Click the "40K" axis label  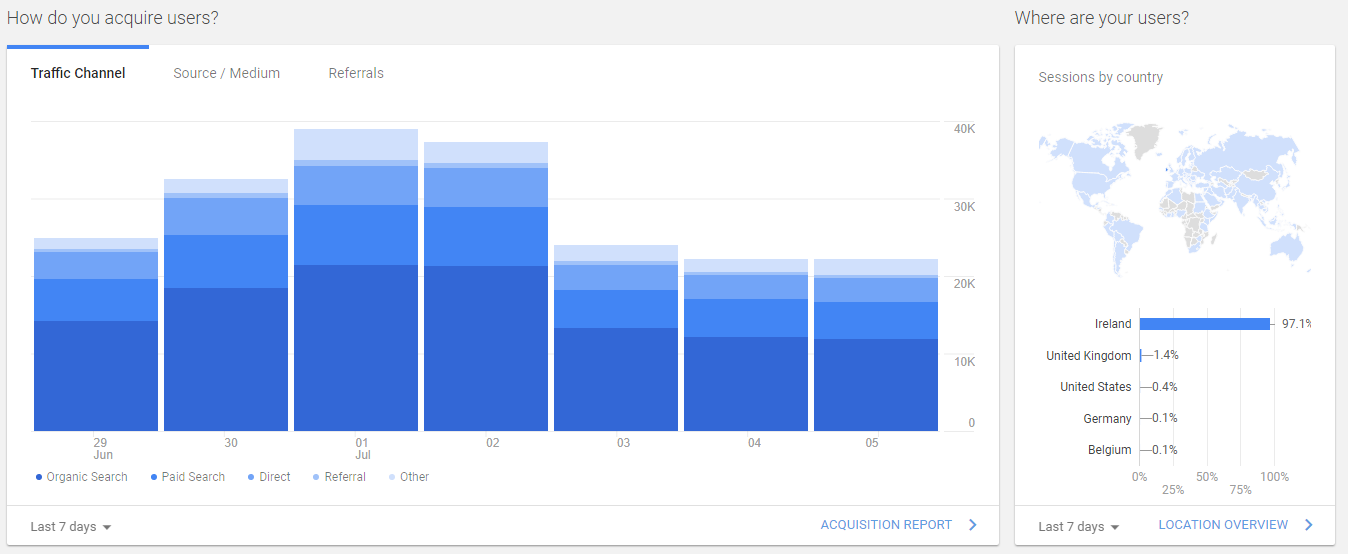click(x=964, y=129)
